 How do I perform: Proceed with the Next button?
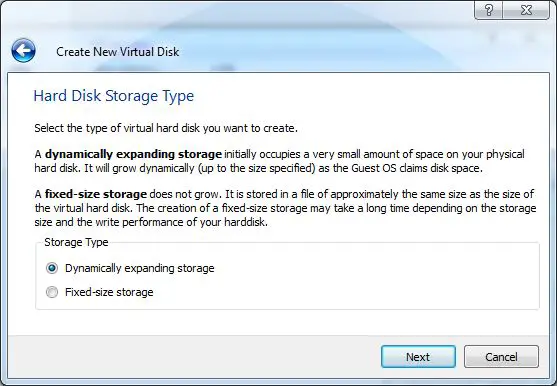click(x=418, y=357)
